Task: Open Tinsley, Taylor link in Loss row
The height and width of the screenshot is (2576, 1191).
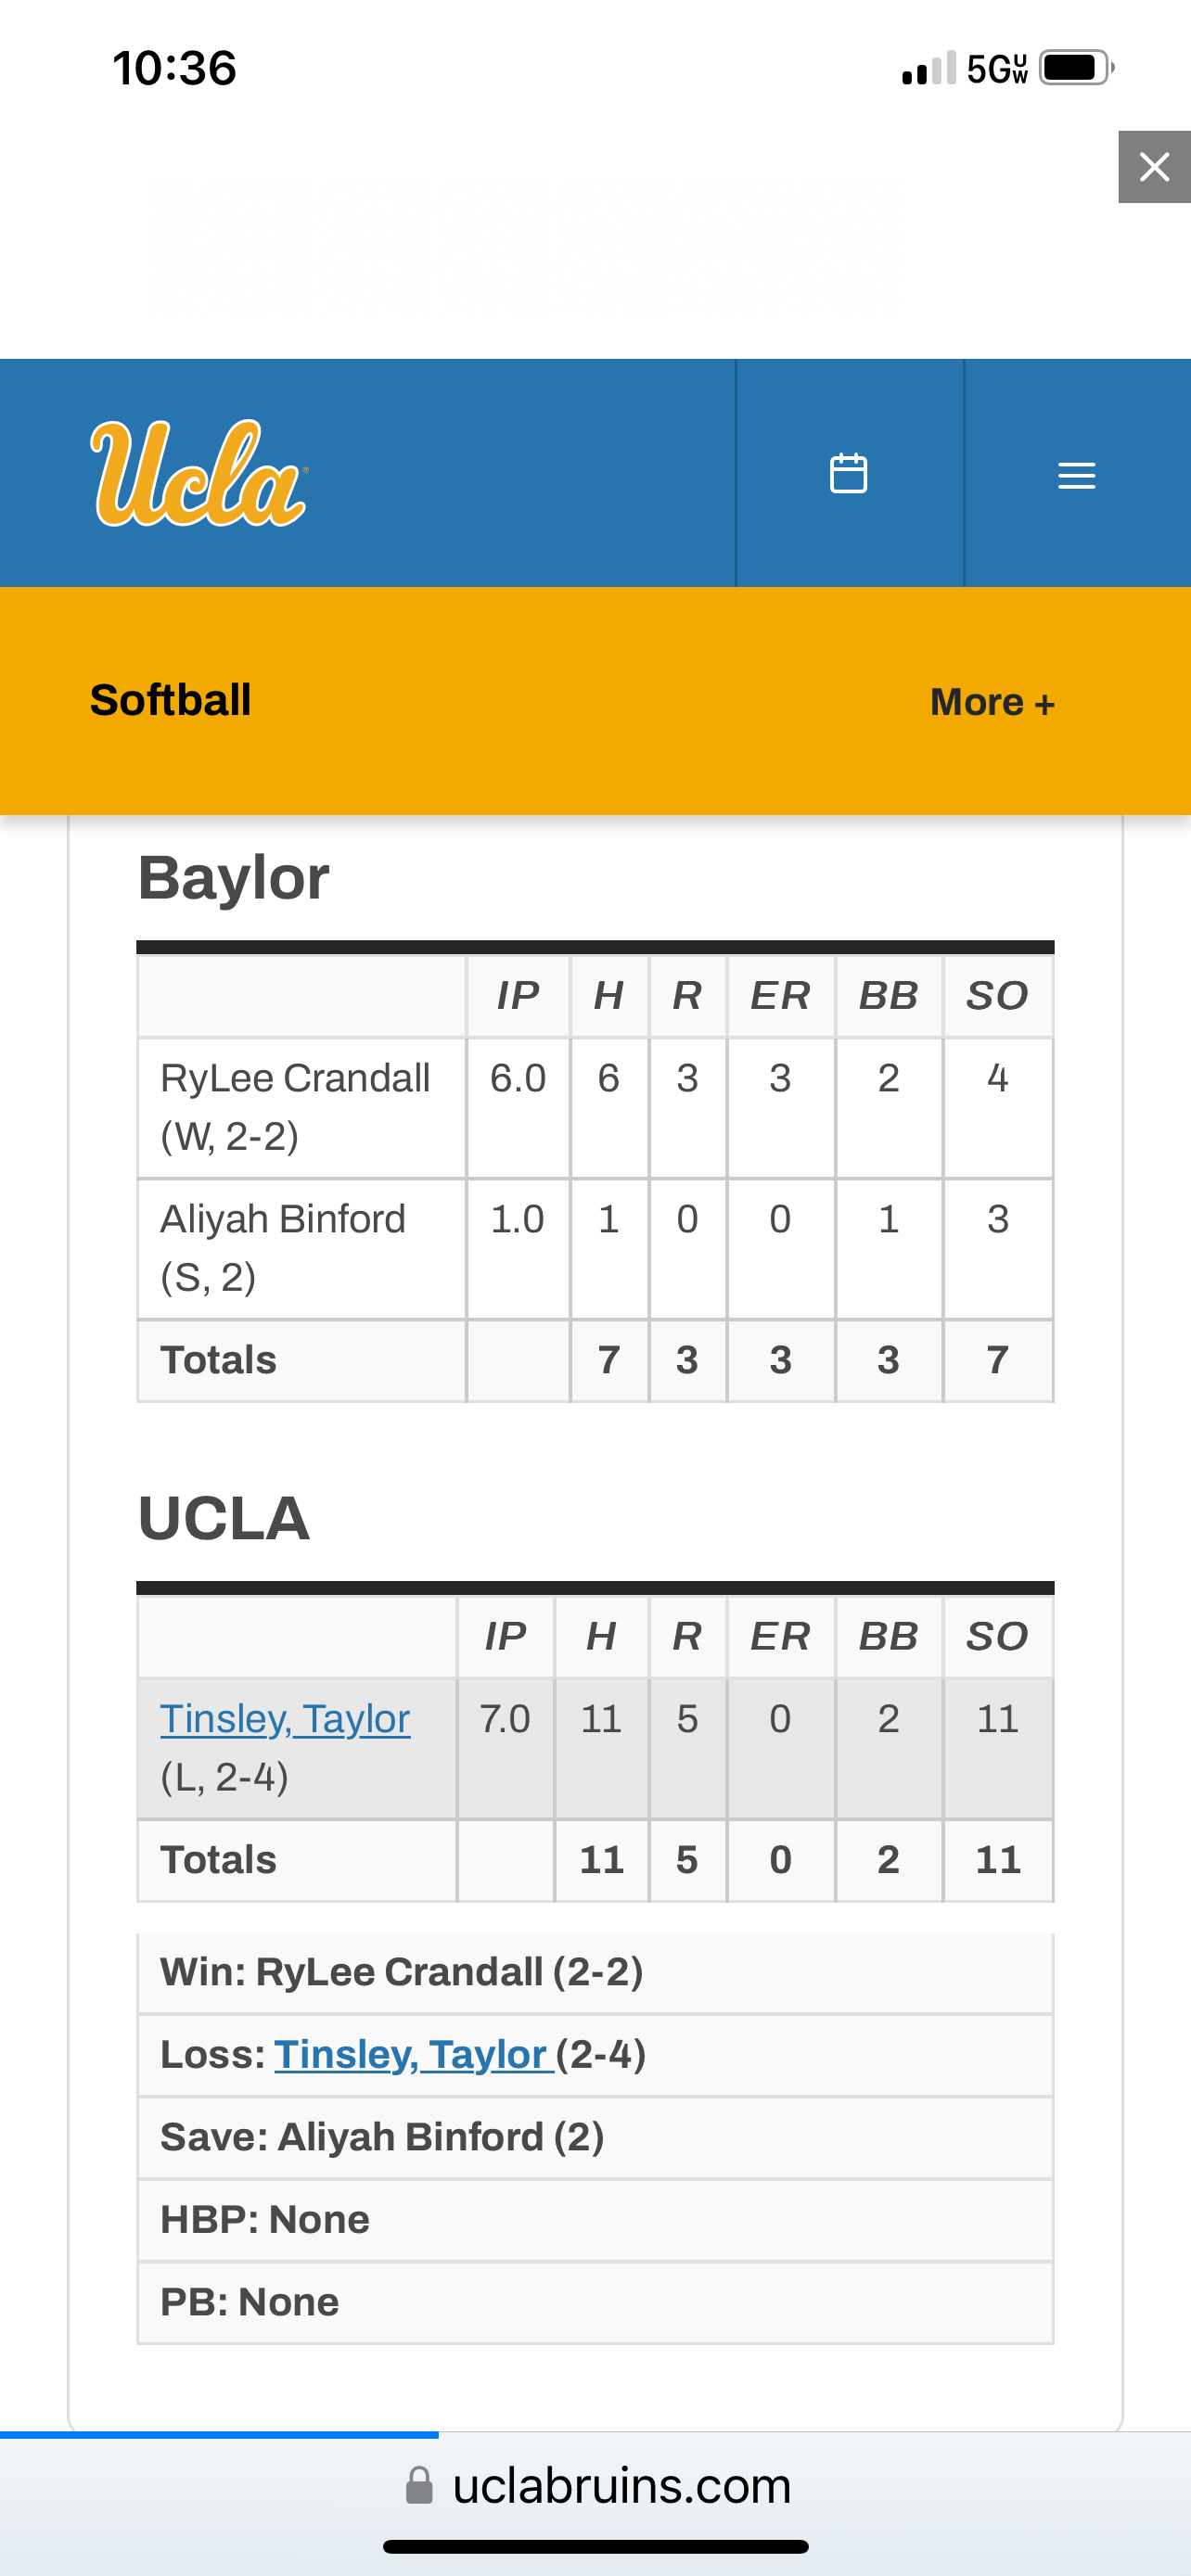Action: coord(414,2055)
